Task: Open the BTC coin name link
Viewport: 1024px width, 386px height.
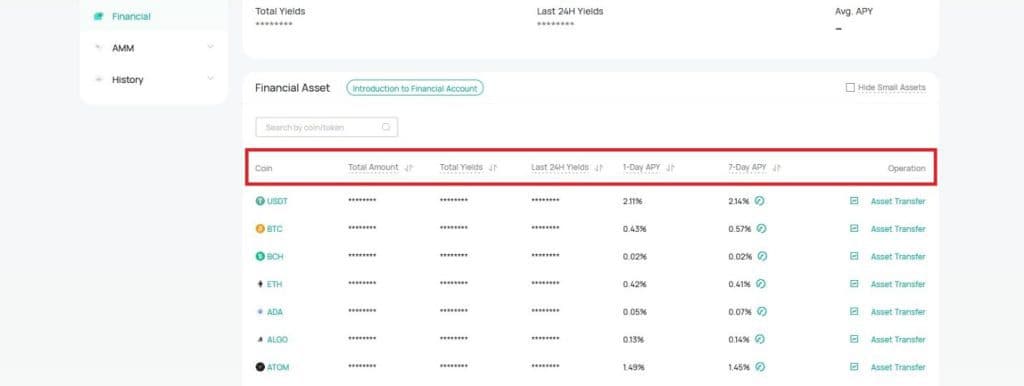Action: tap(274, 229)
